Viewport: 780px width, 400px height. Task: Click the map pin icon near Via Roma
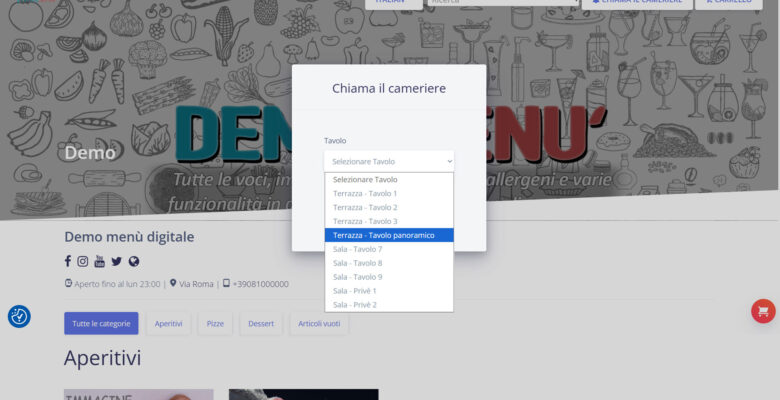pos(173,284)
